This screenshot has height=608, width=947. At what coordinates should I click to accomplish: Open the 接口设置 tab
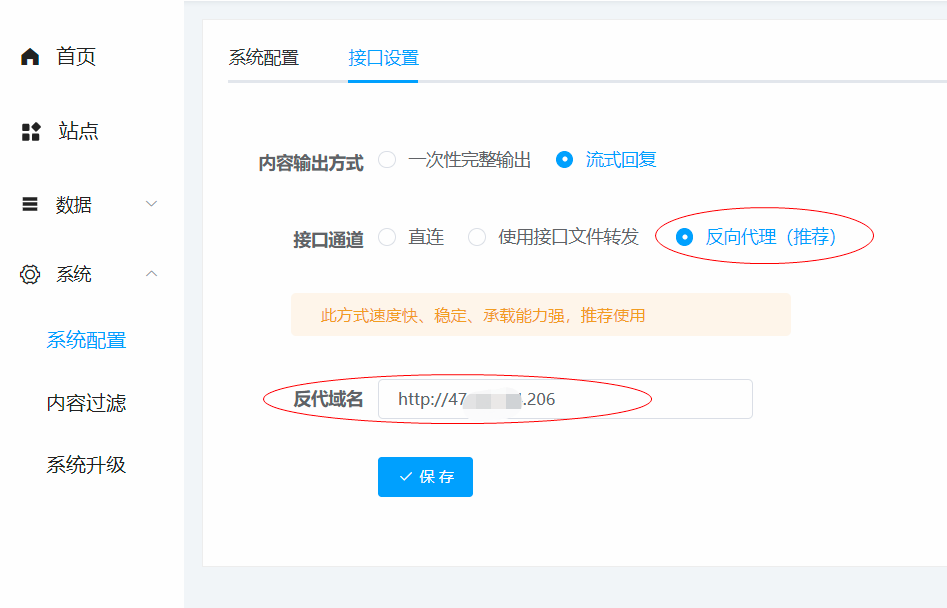383,58
